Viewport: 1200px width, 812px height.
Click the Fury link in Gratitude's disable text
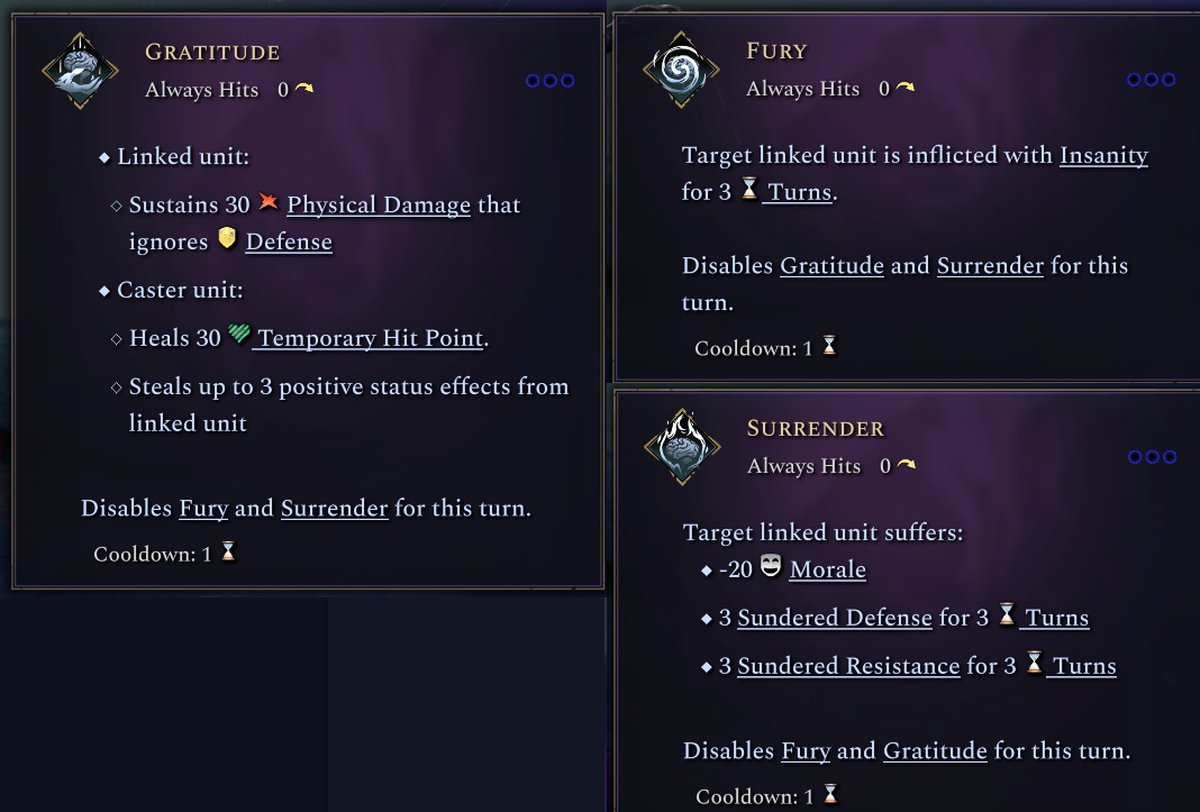click(203, 508)
